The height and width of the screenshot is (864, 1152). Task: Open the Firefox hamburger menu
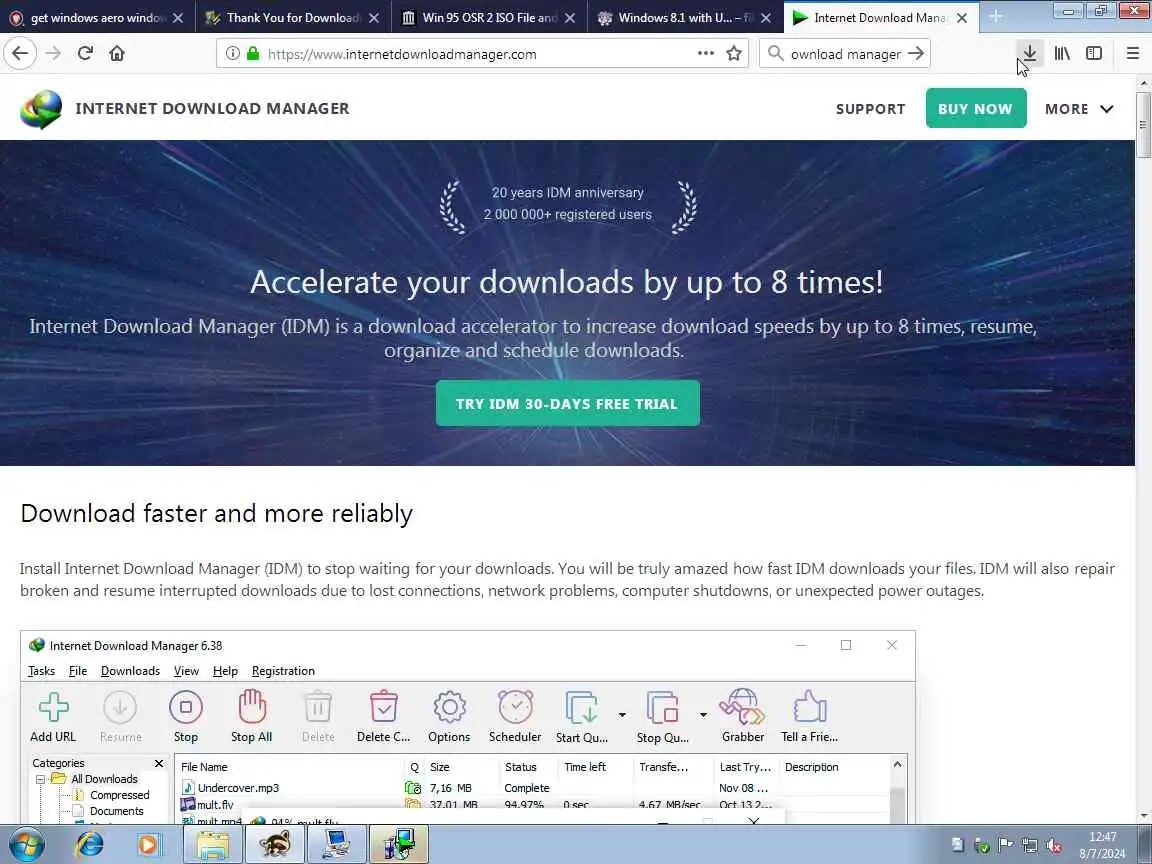click(1132, 53)
